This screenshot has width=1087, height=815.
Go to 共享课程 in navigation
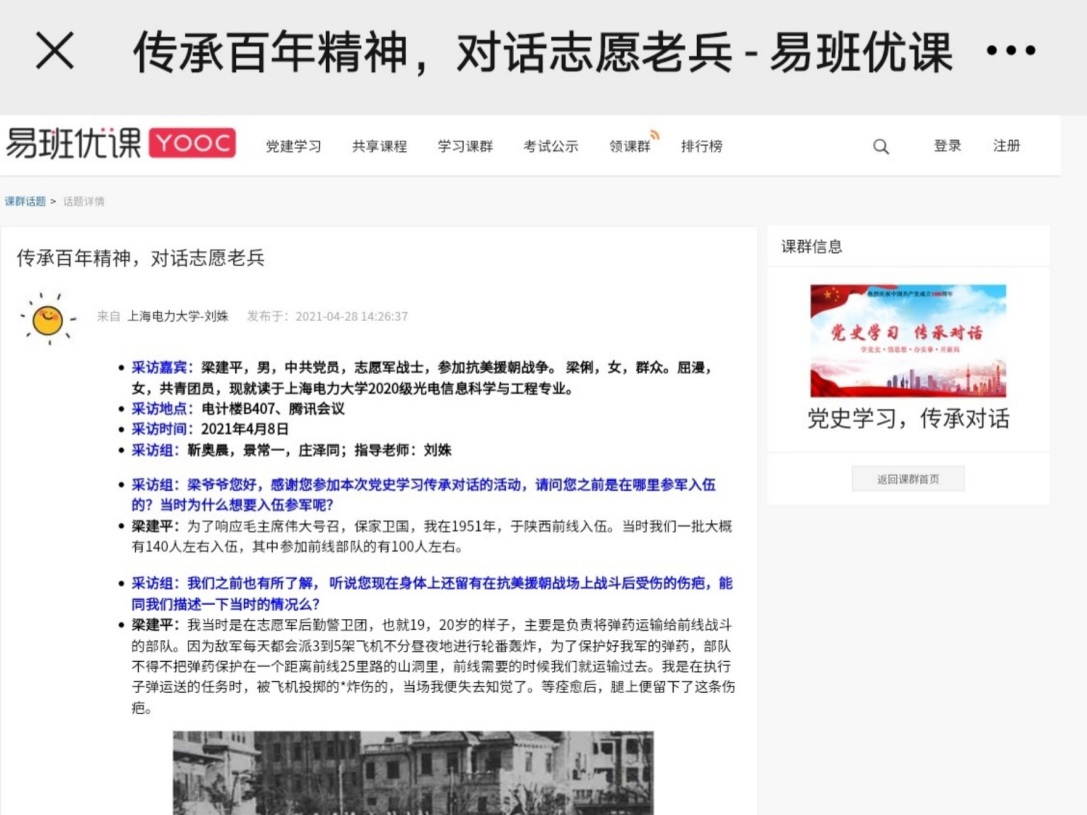click(x=379, y=147)
